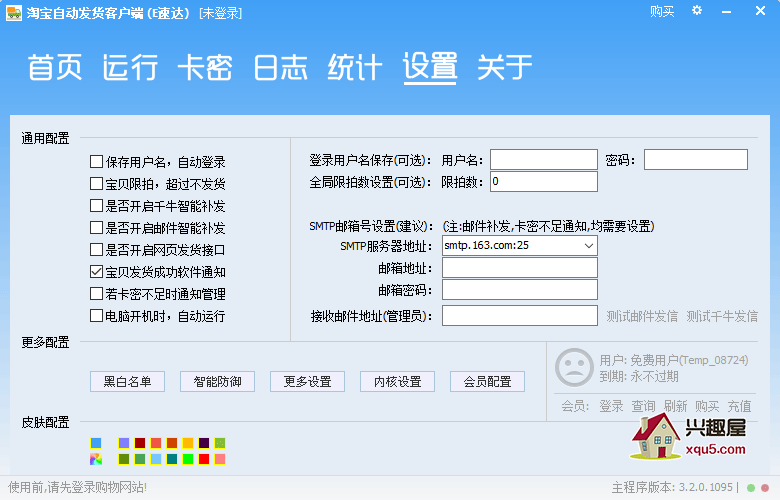Click the delivery truck app icon in title bar
The height and width of the screenshot is (500, 780).
pyautogui.click(x=13, y=12)
